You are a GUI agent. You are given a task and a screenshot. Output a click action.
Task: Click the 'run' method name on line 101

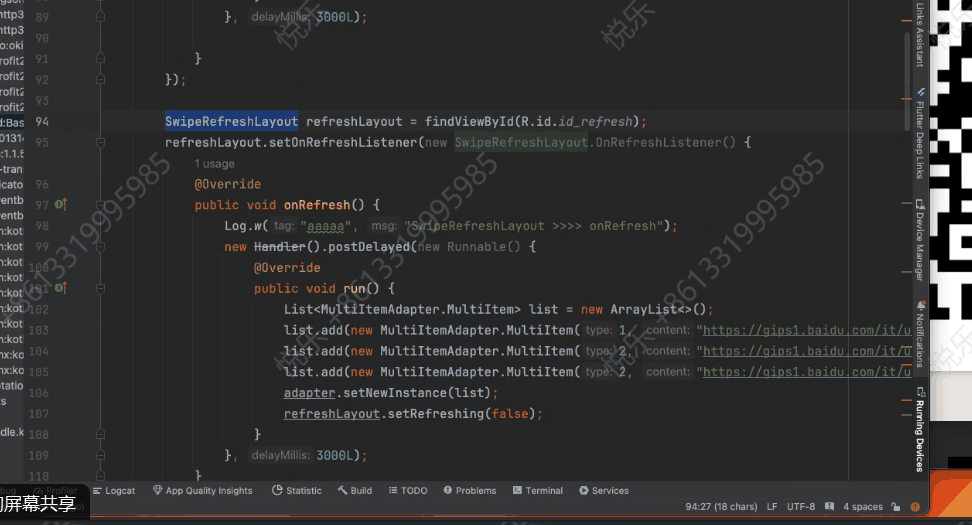pos(354,288)
